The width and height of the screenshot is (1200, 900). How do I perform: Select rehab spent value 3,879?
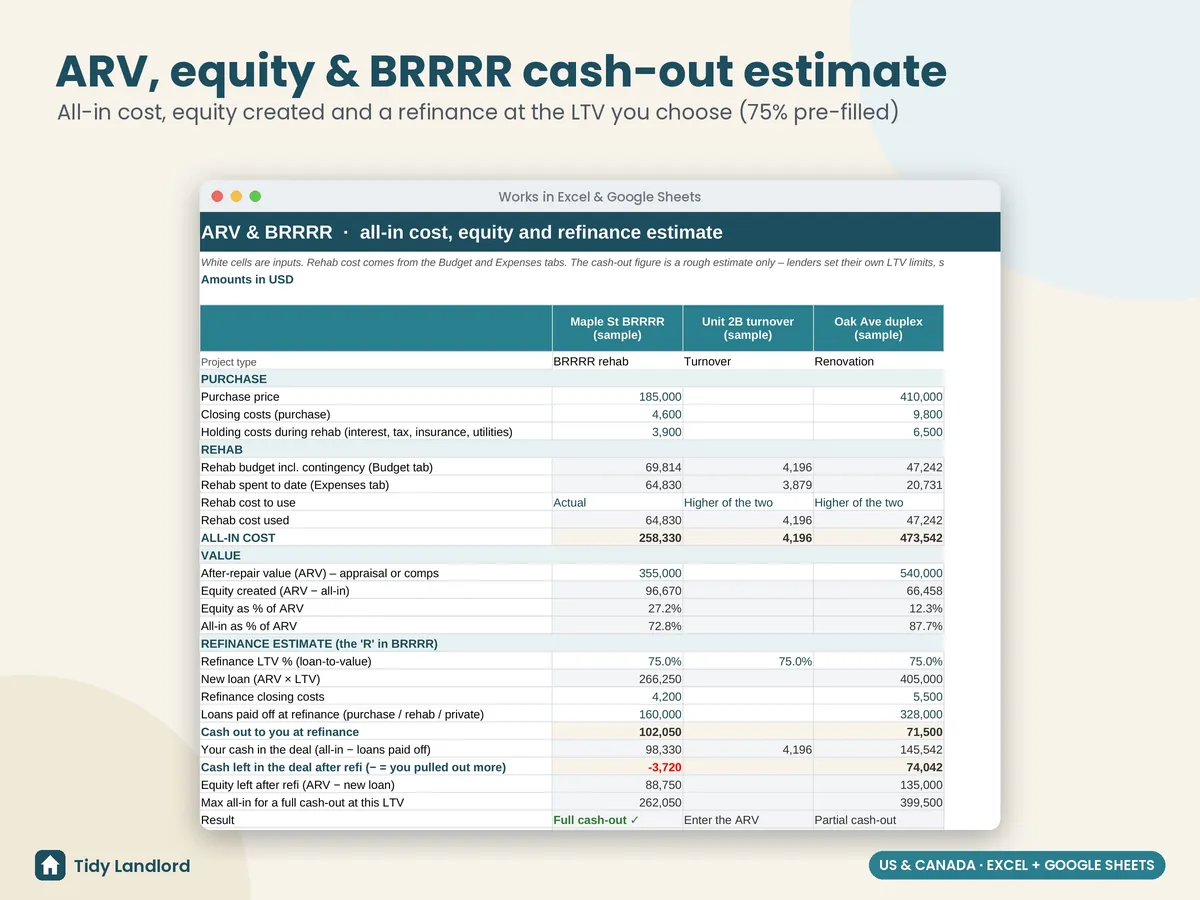click(748, 485)
